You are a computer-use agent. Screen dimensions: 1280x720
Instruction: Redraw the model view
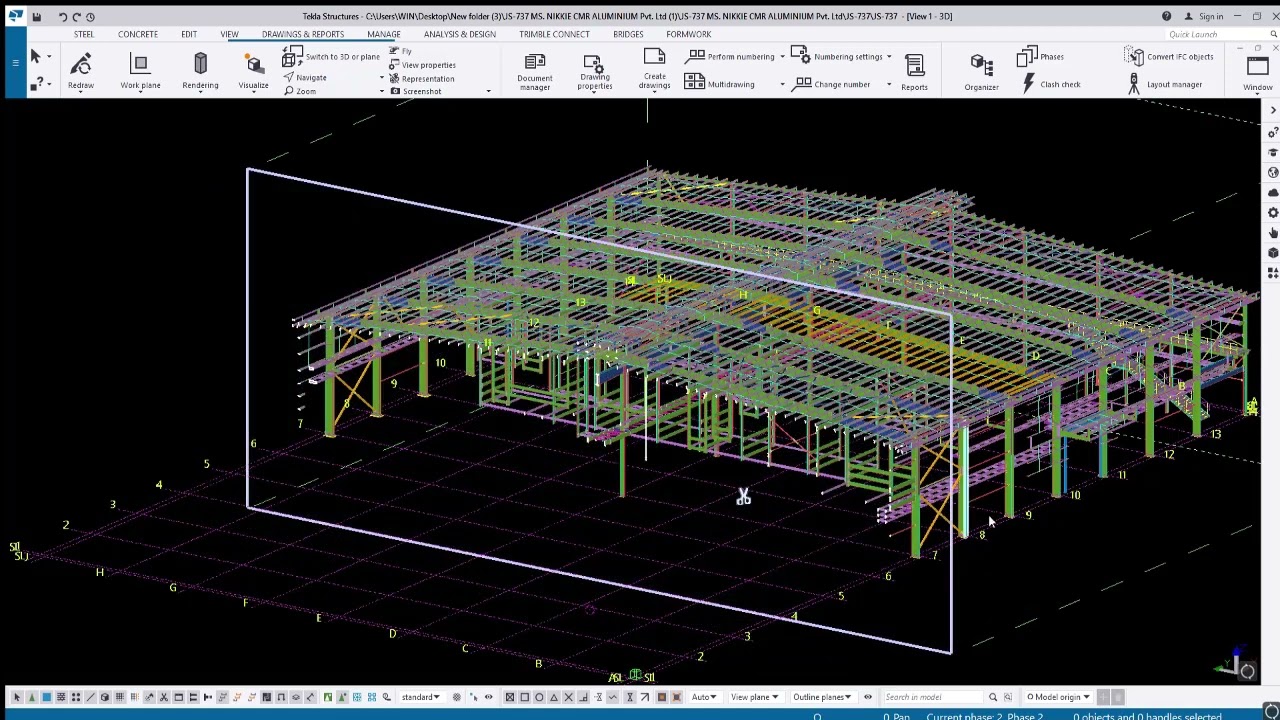[x=81, y=71]
